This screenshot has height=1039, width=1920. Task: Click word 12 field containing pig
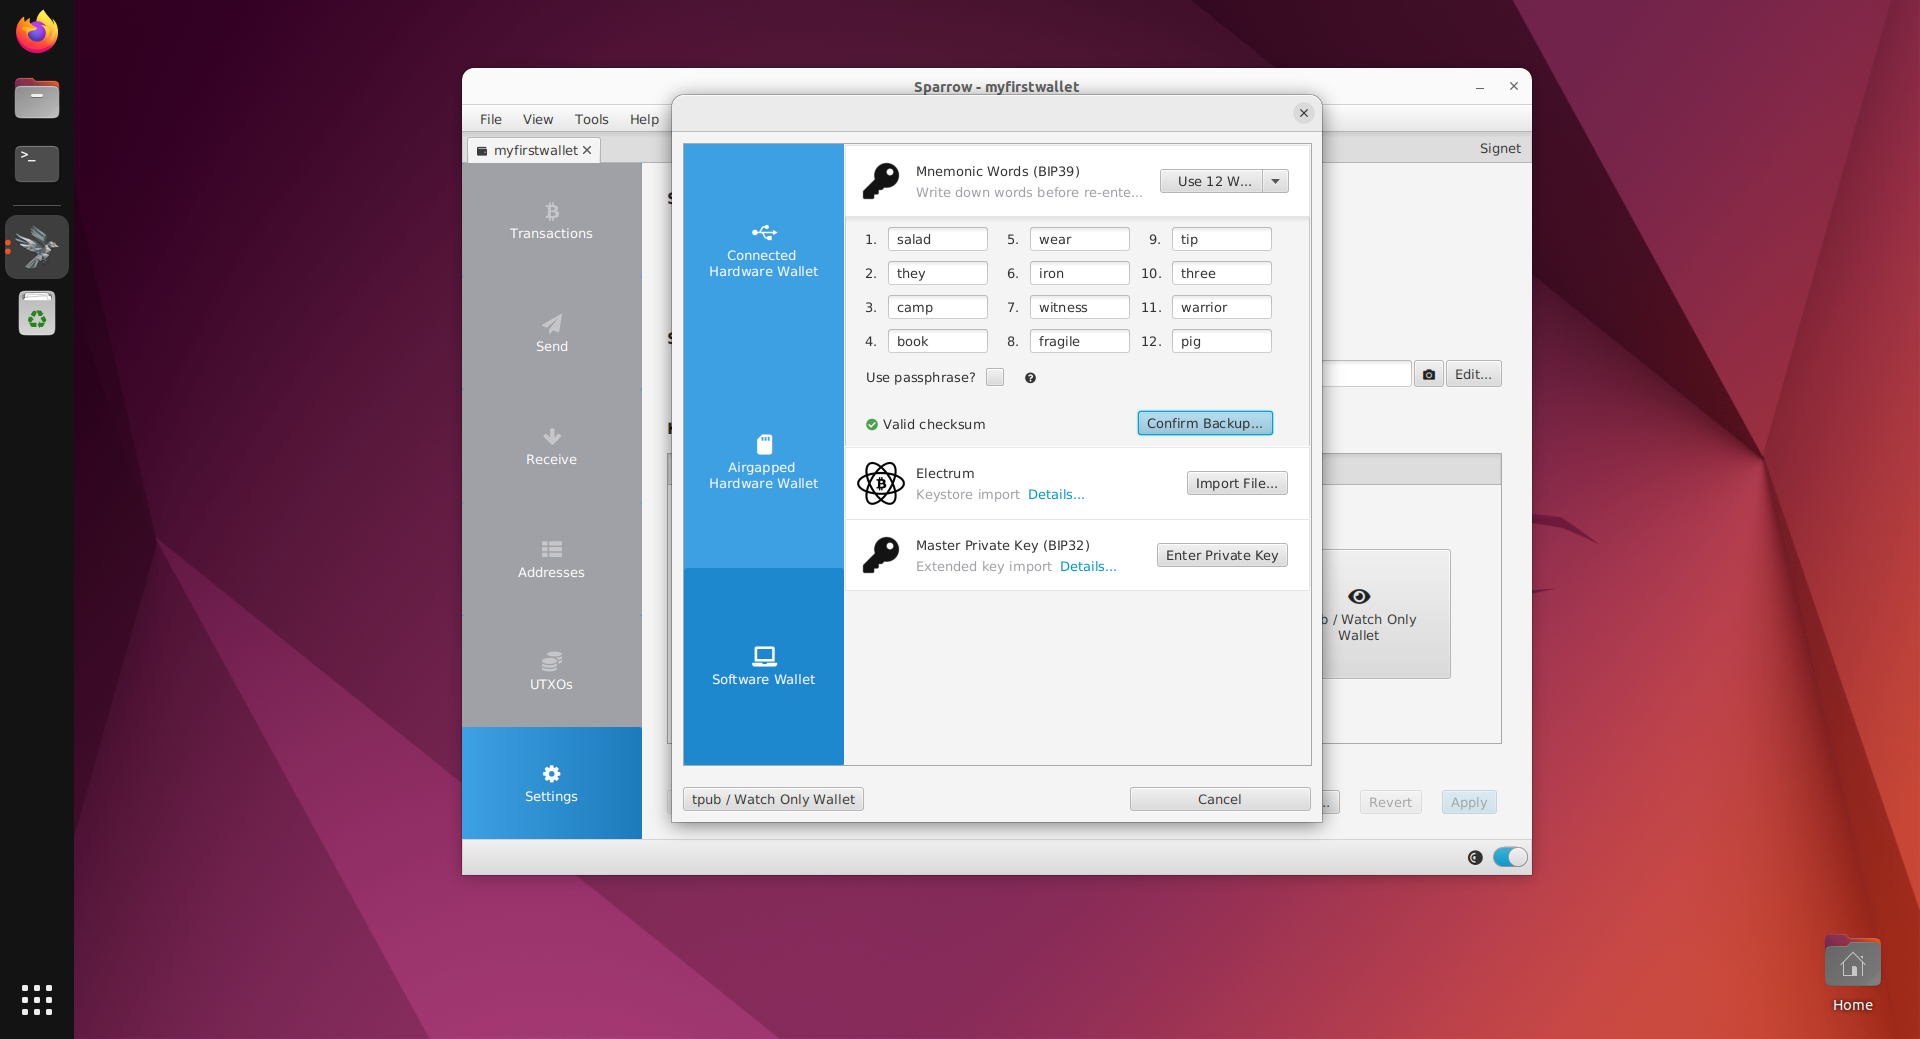(x=1222, y=341)
